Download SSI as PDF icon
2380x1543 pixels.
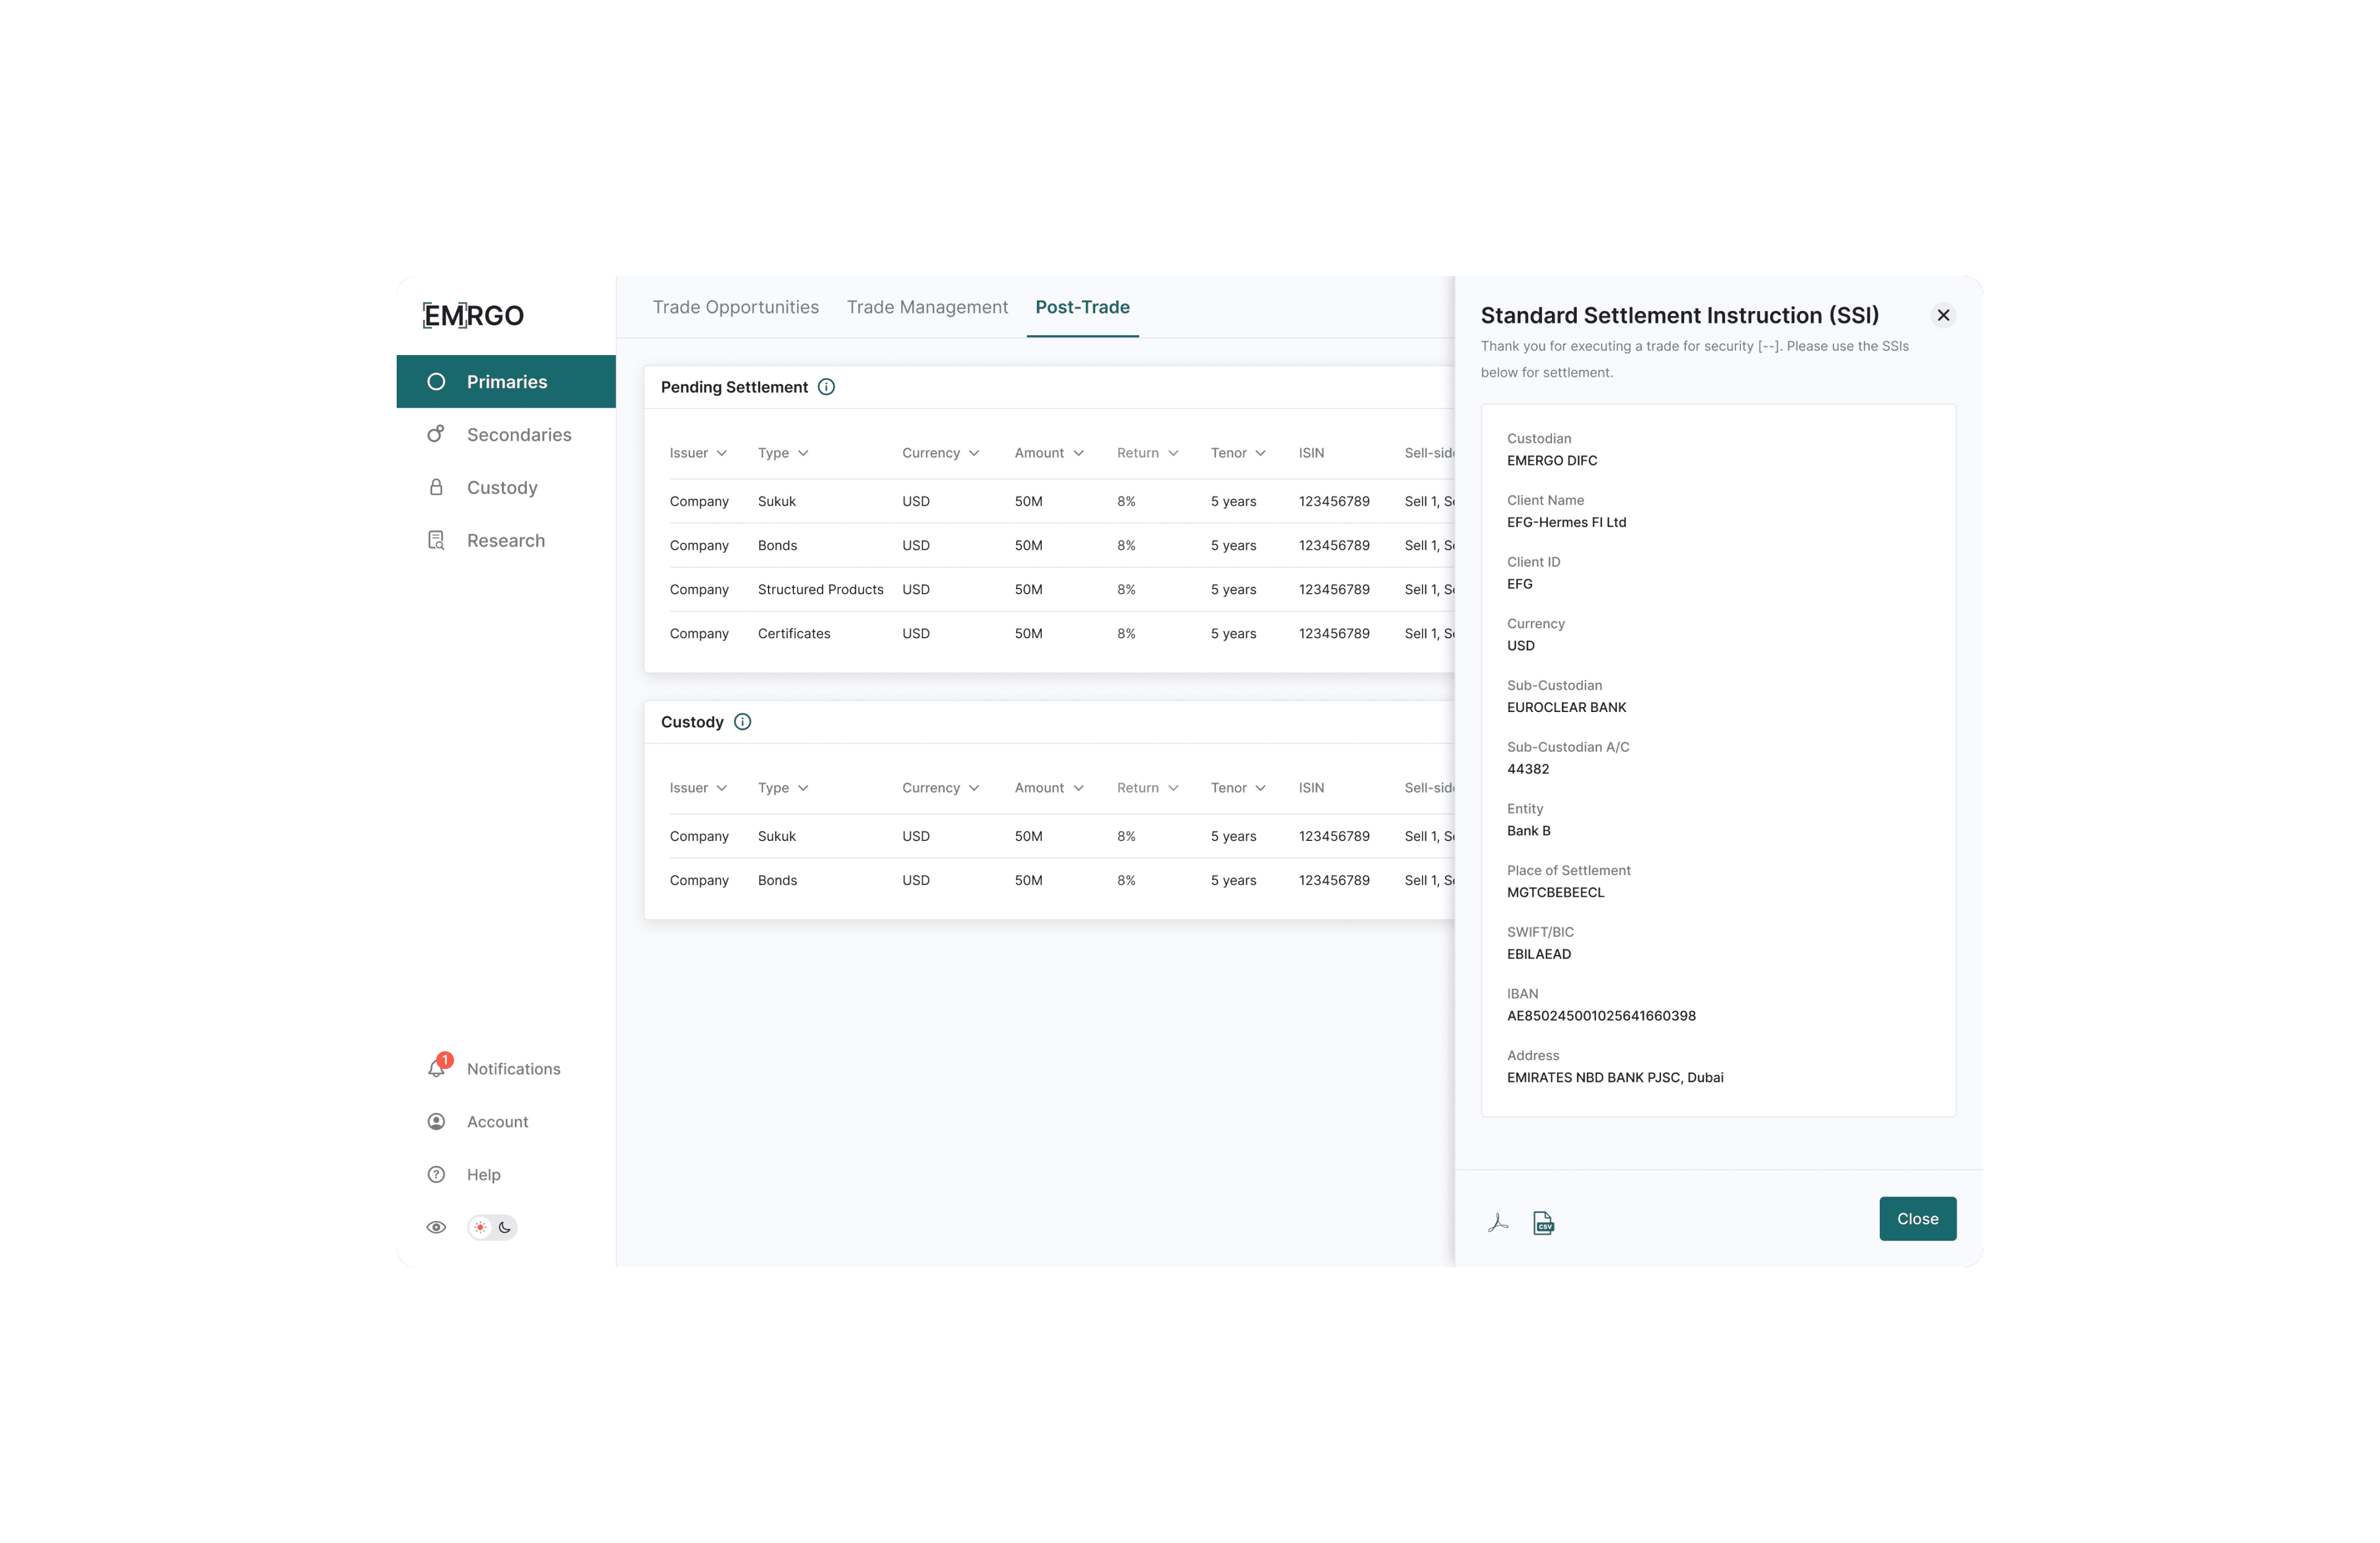(1497, 1222)
